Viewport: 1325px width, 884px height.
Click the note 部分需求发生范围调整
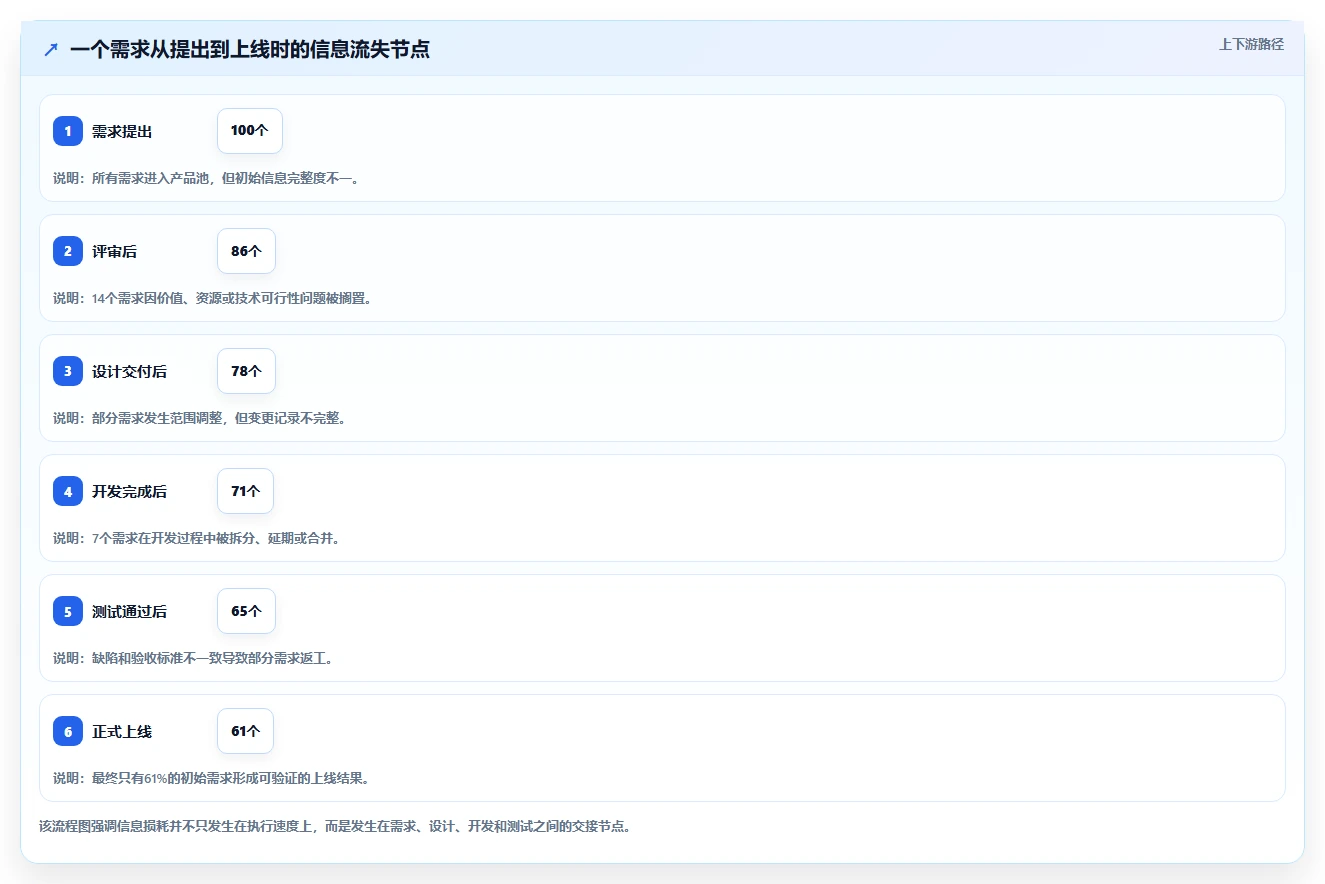(200, 418)
